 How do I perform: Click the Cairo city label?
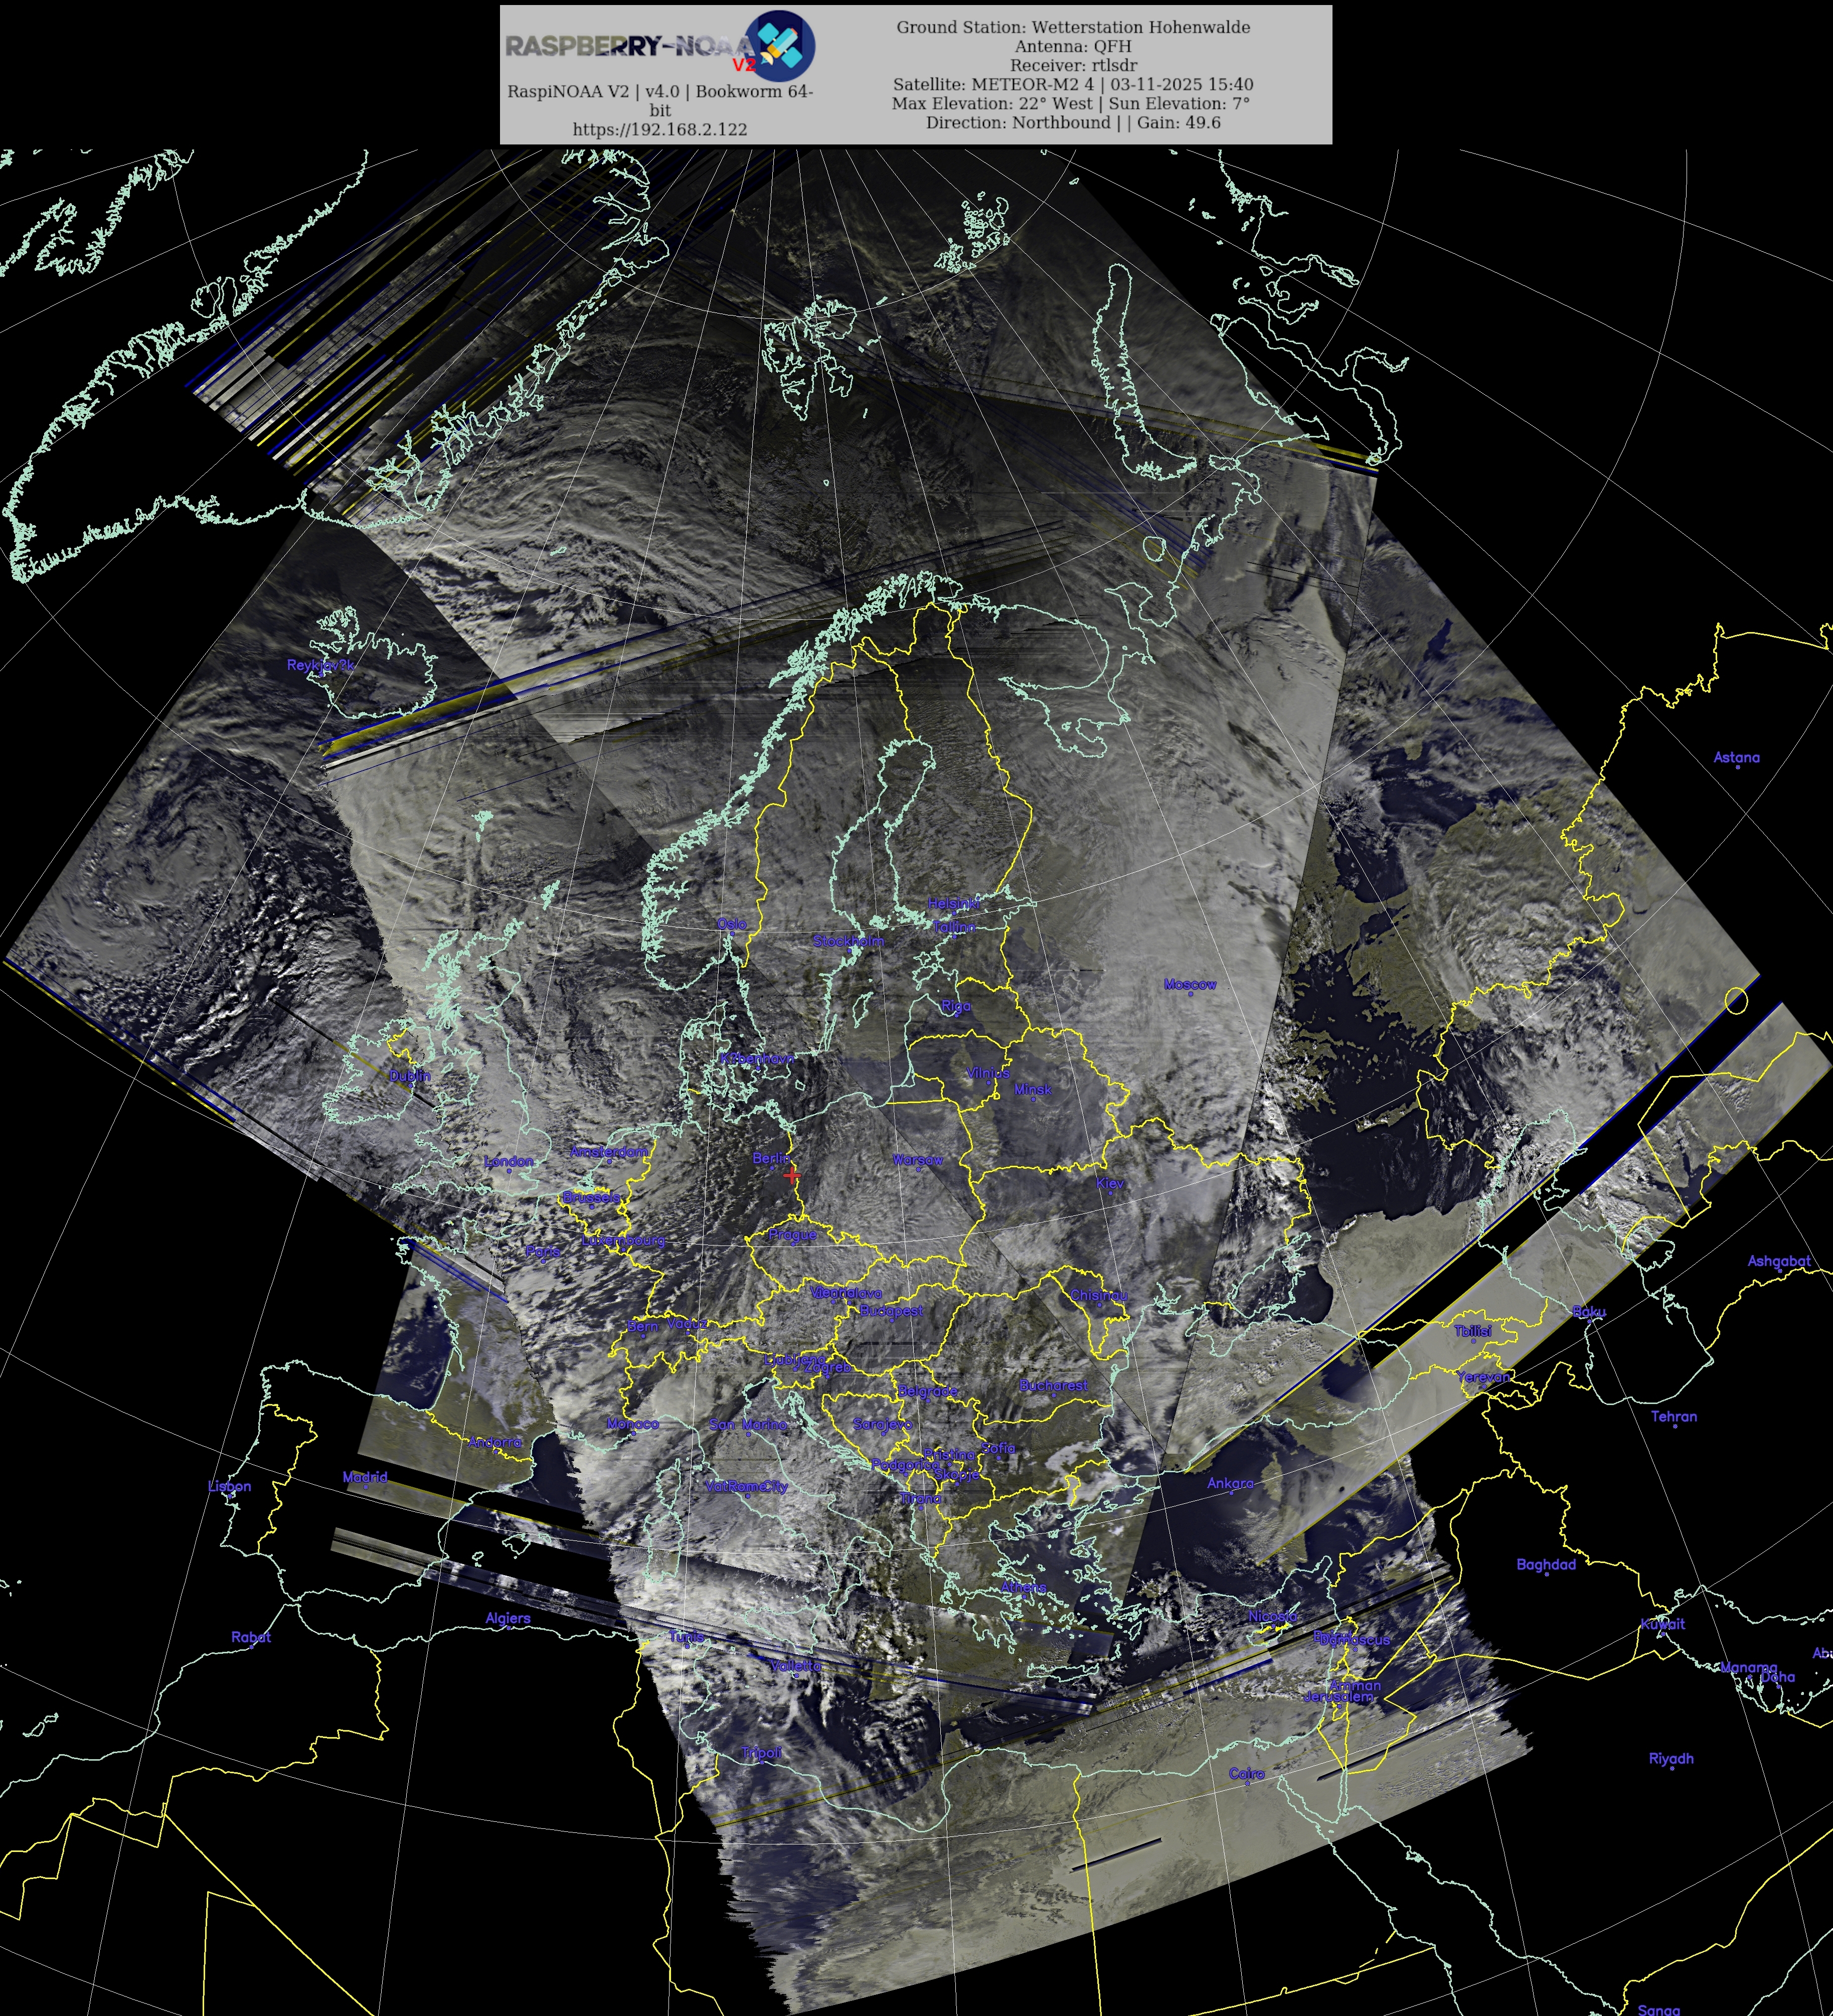point(1246,1773)
